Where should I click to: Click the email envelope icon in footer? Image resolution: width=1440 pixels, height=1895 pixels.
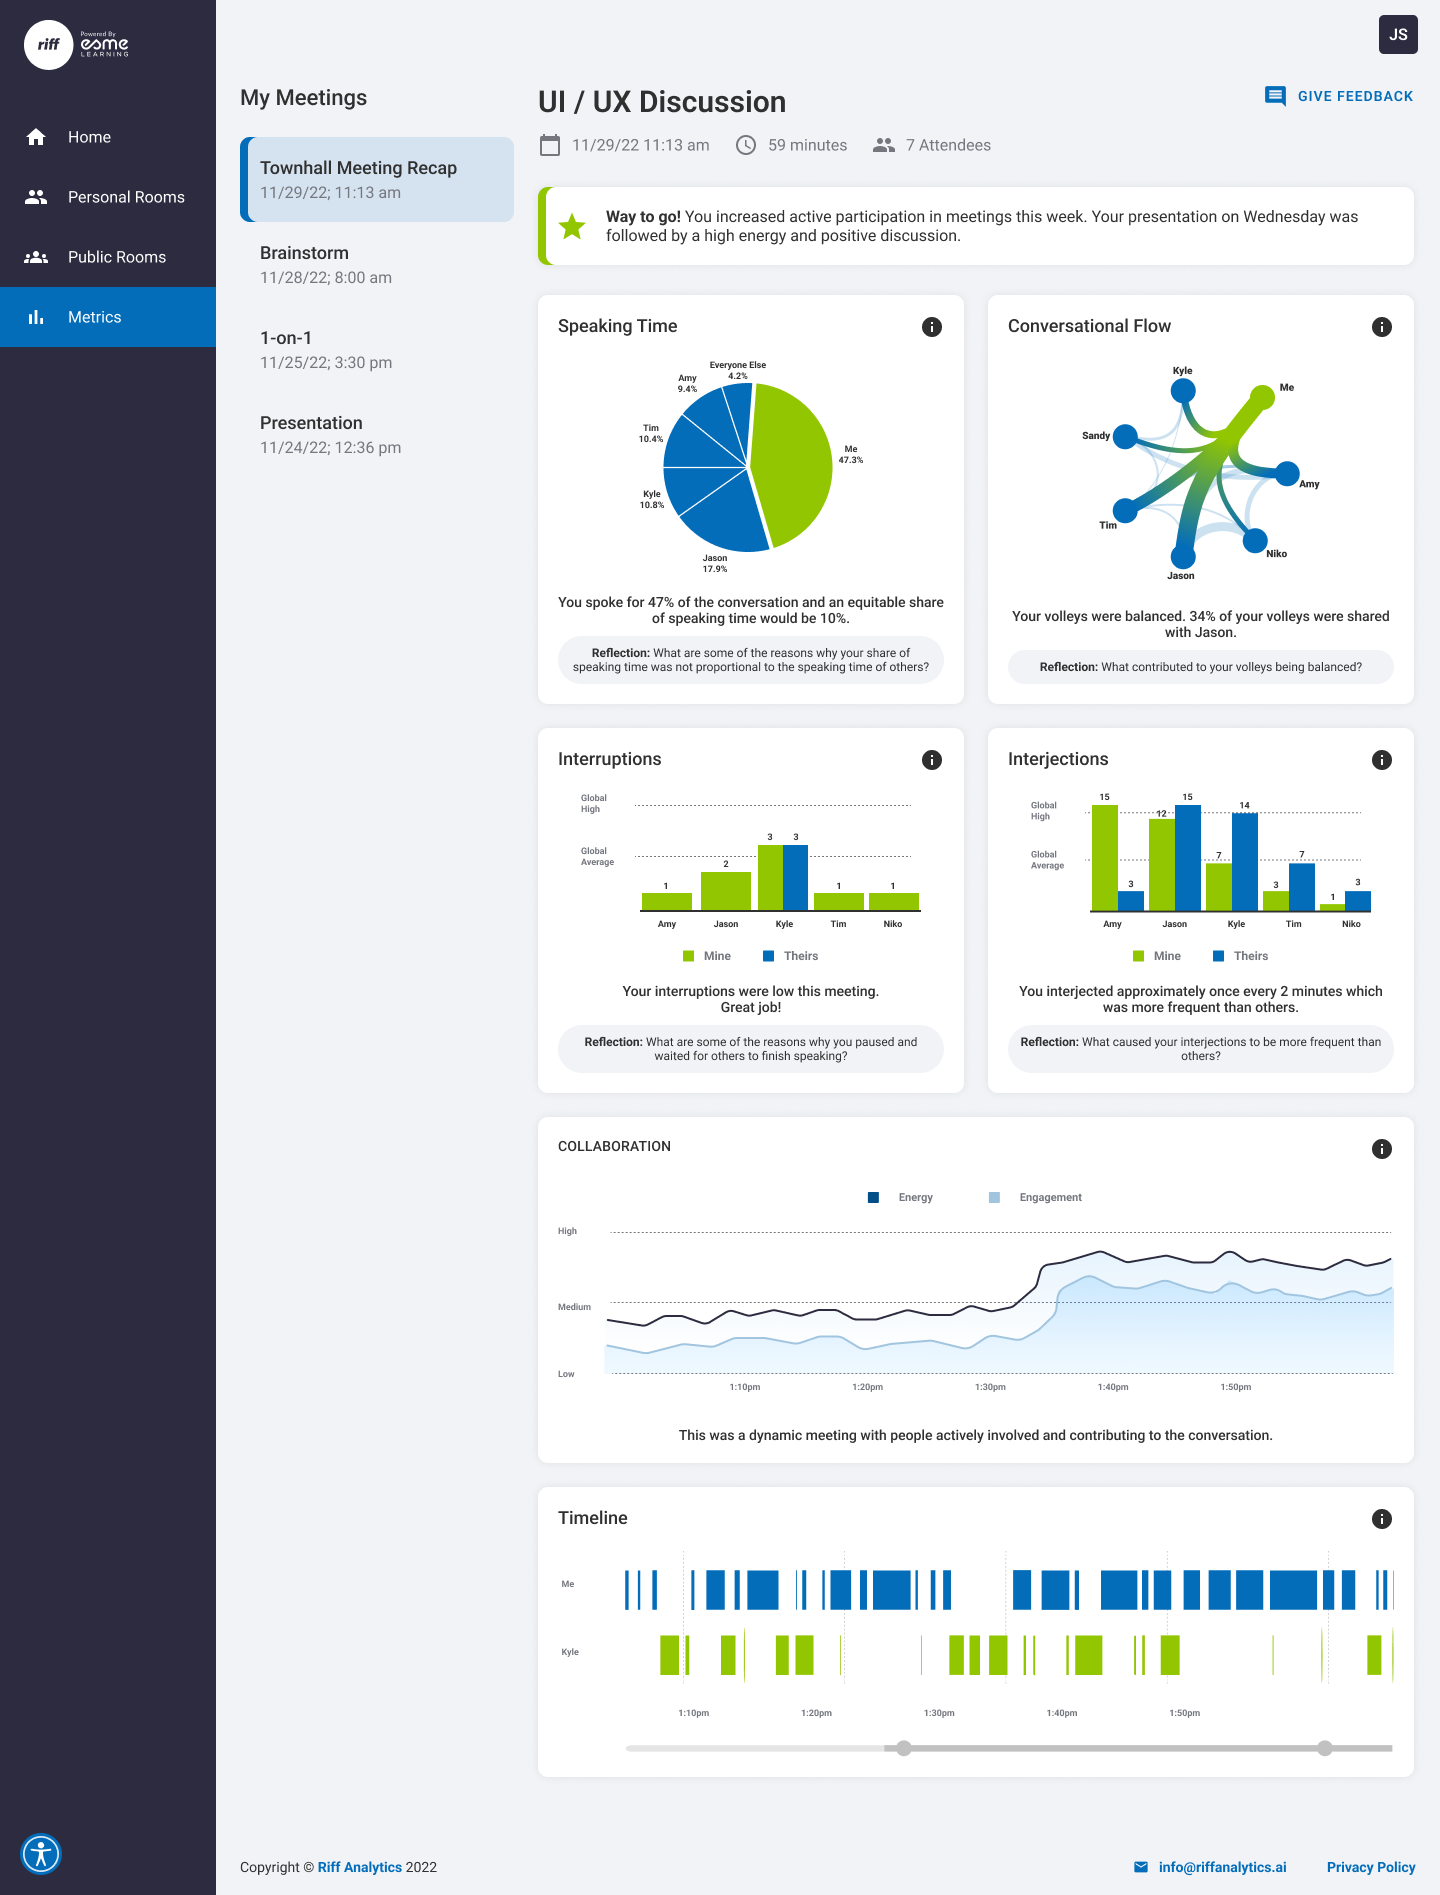(1141, 1867)
